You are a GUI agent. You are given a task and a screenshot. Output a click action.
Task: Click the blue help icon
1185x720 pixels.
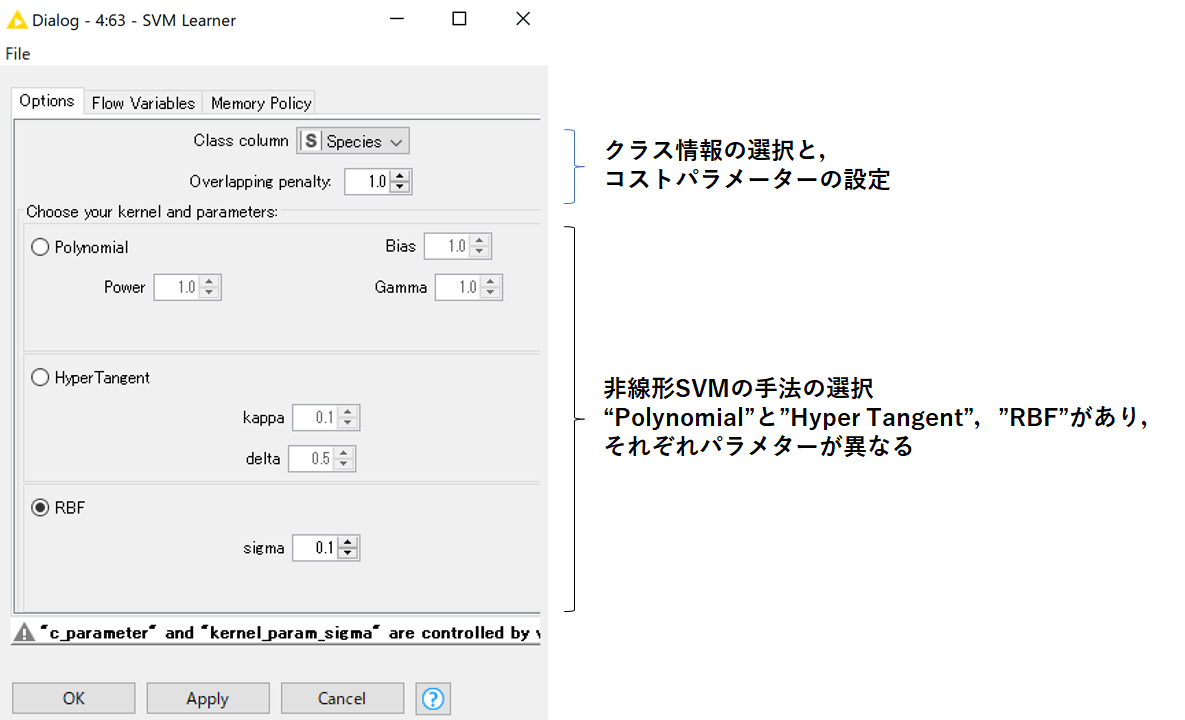pyautogui.click(x=432, y=697)
